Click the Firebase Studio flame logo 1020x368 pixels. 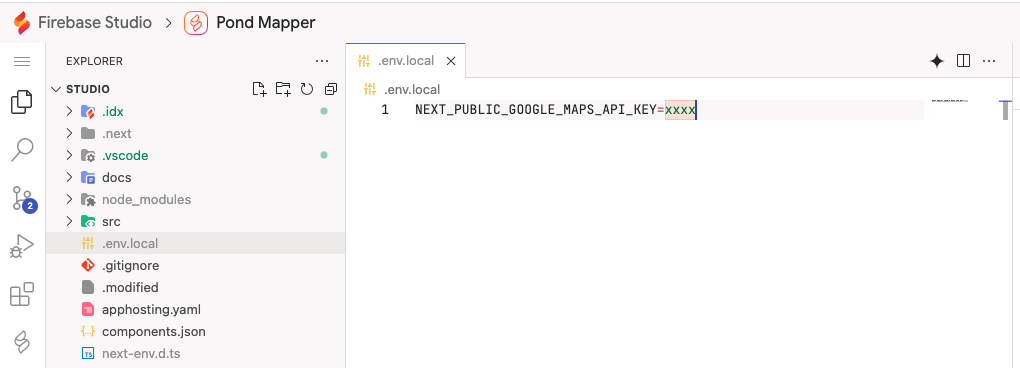pos(22,23)
